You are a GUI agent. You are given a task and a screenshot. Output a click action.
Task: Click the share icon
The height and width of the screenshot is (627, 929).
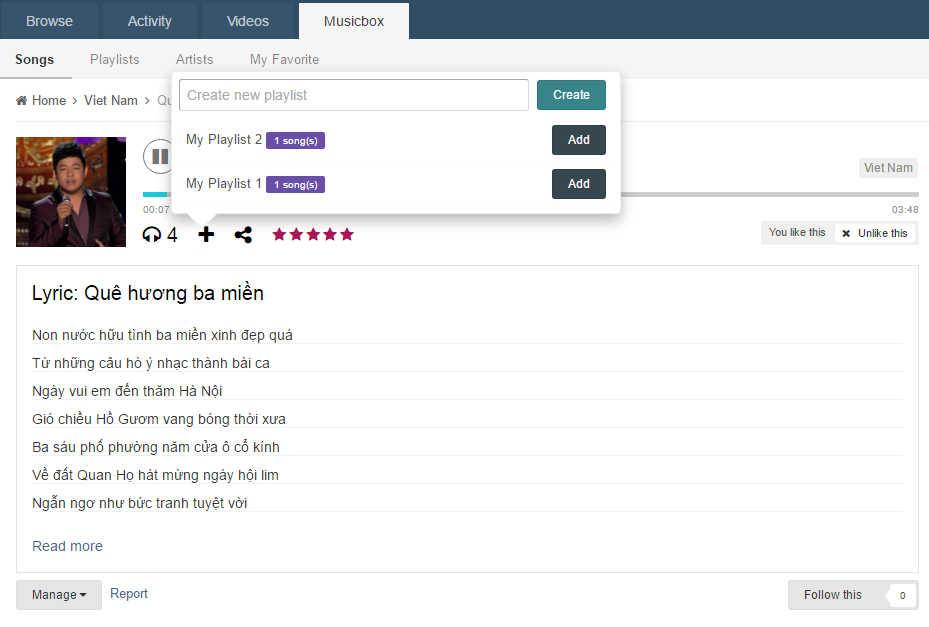click(243, 235)
